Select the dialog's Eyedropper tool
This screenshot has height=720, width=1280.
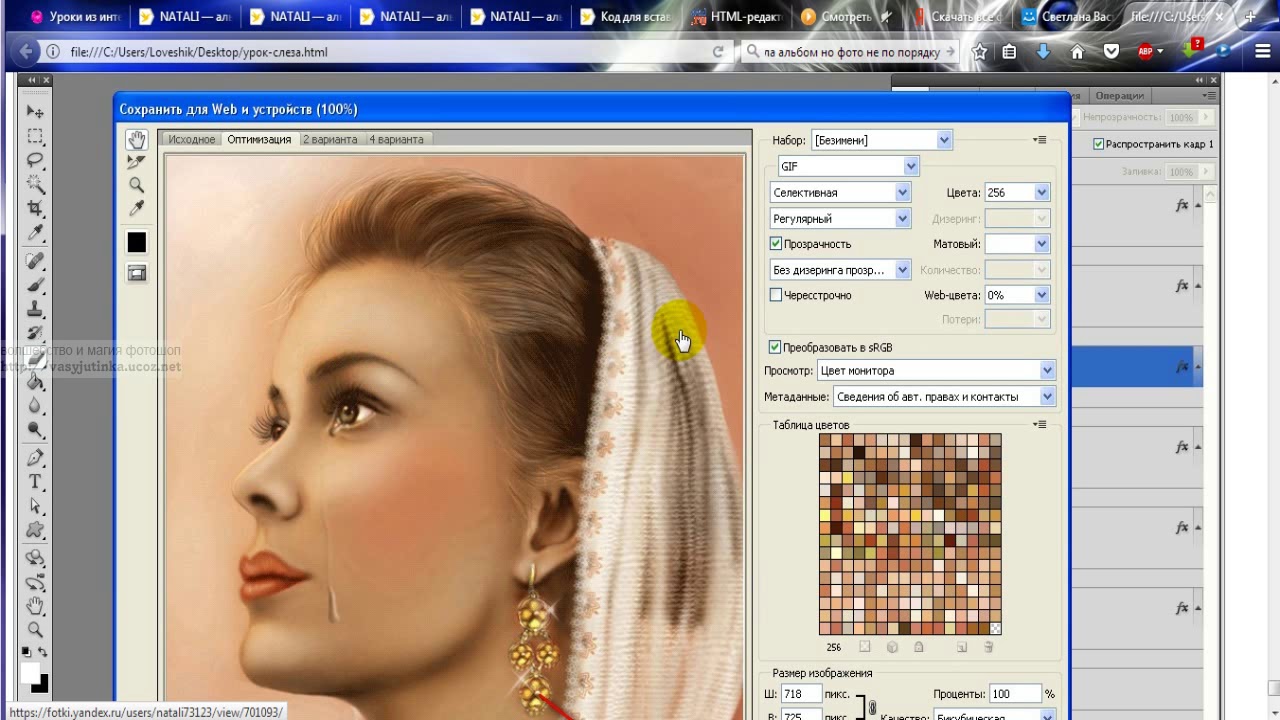point(137,208)
